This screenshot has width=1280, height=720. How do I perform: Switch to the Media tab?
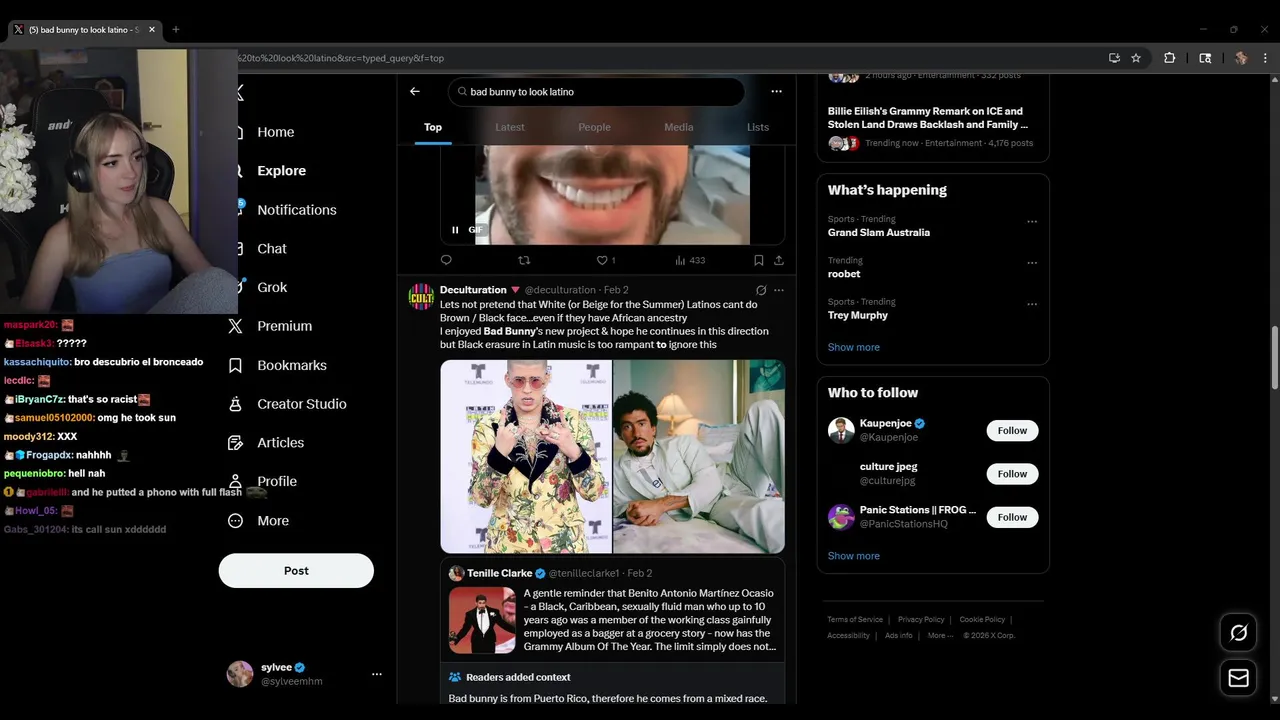(x=679, y=127)
